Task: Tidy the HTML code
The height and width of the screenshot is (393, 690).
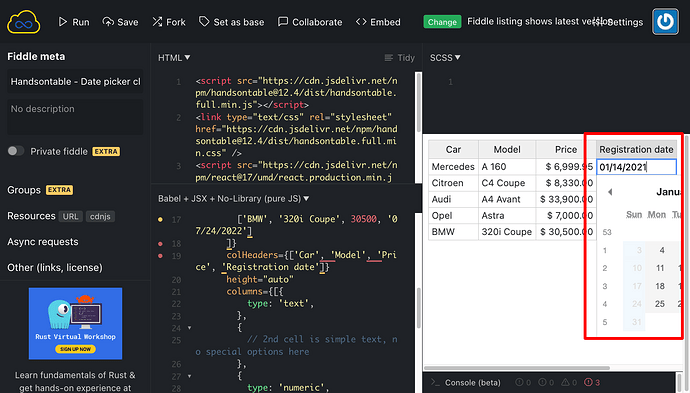Action: tap(400, 58)
